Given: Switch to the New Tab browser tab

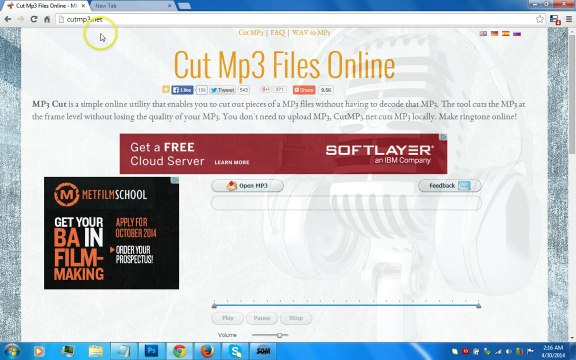Looking at the screenshot, I should point(129,6).
